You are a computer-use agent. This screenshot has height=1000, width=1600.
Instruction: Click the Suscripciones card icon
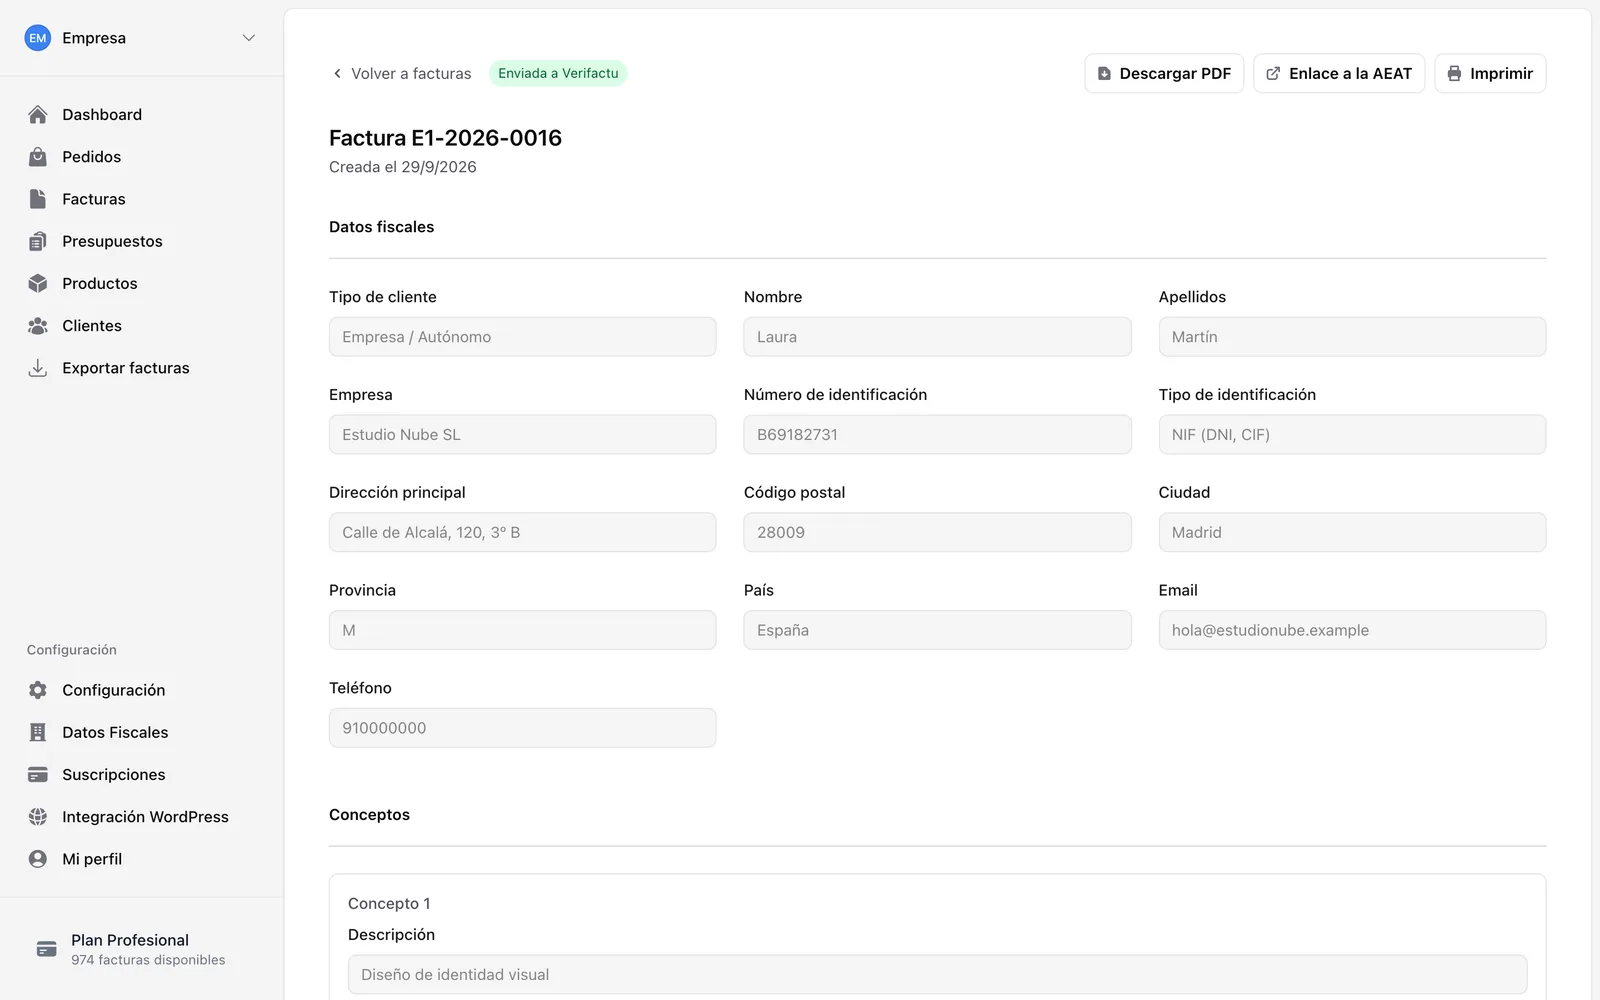coord(38,774)
